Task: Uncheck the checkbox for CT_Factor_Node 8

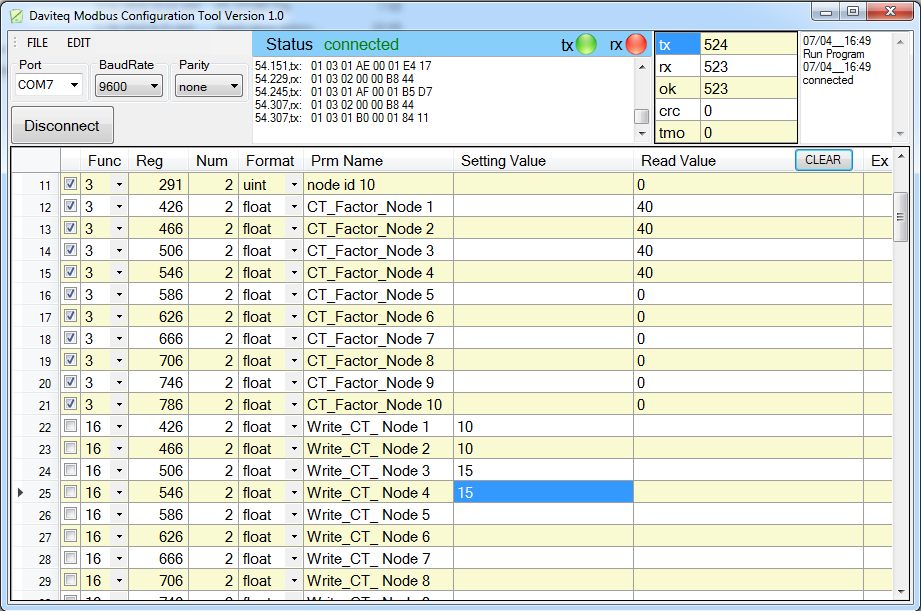Action: pyautogui.click(x=70, y=360)
